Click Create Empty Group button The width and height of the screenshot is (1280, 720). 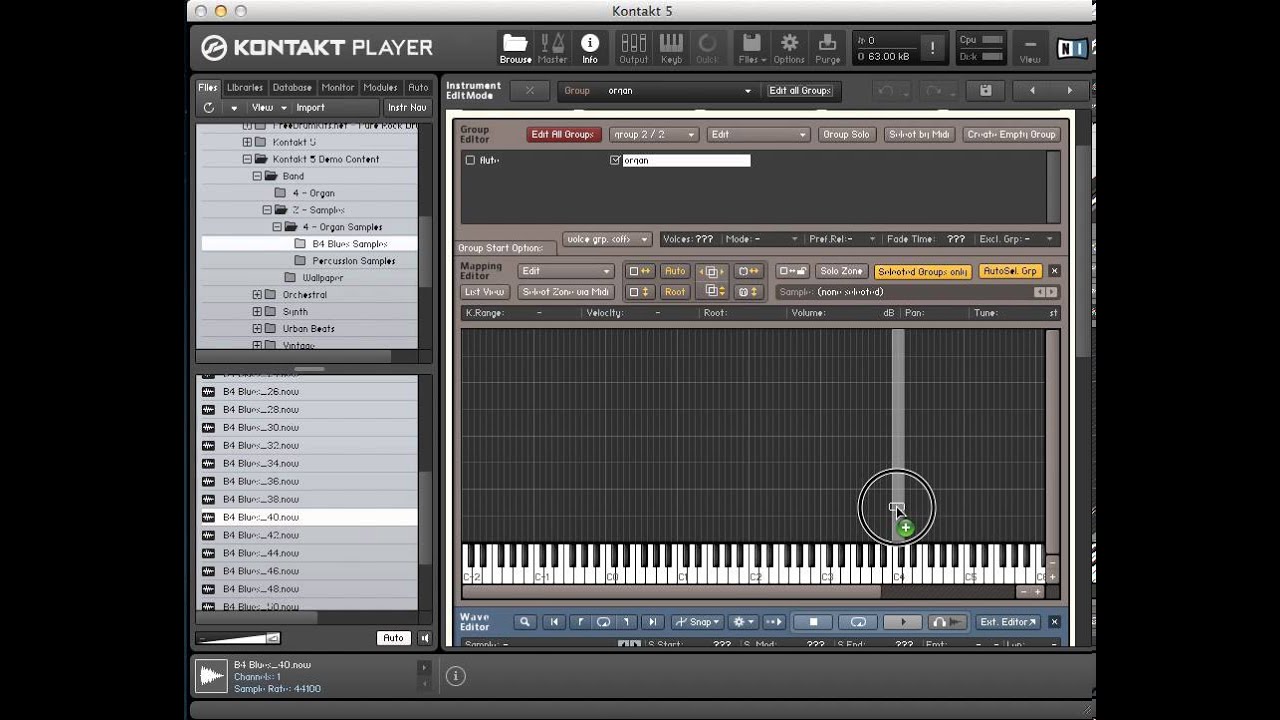coord(1011,134)
